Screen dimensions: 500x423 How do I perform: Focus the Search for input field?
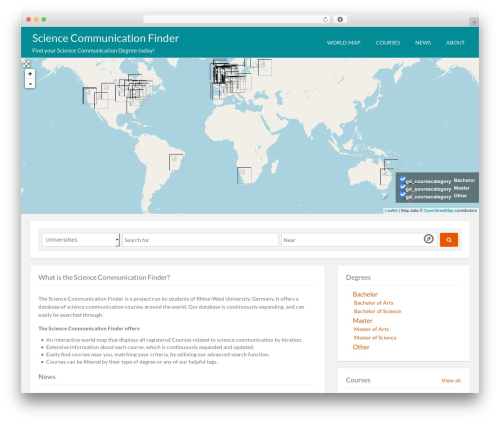(x=200, y=240)
